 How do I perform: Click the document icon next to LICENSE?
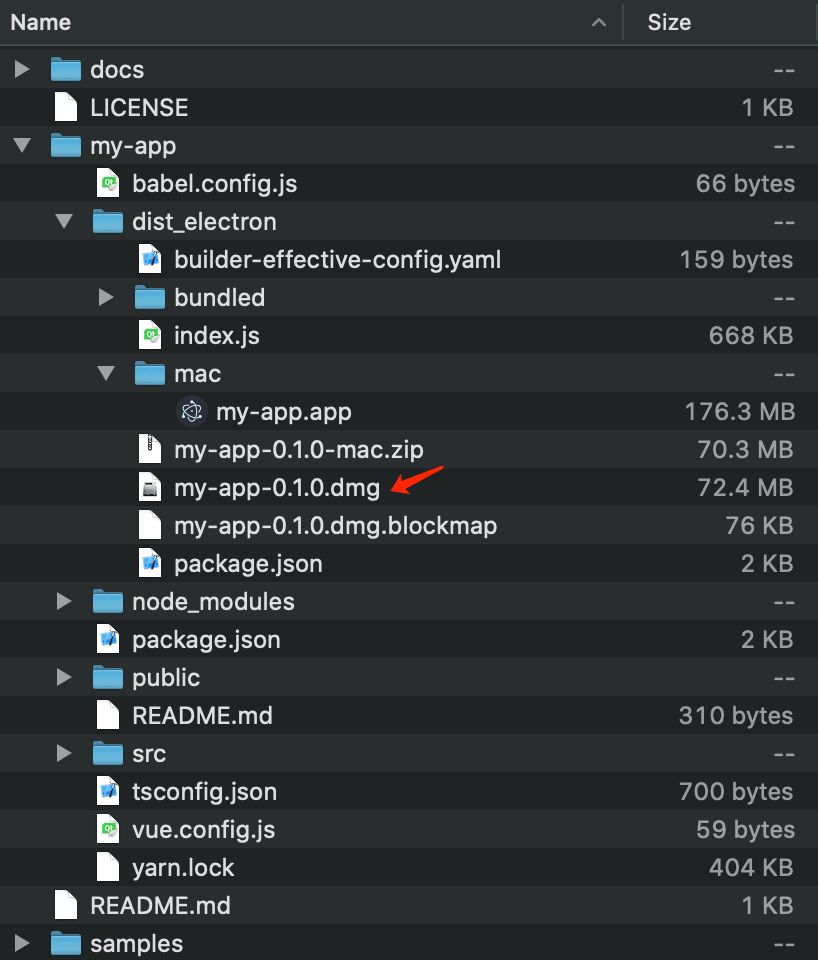65,107
